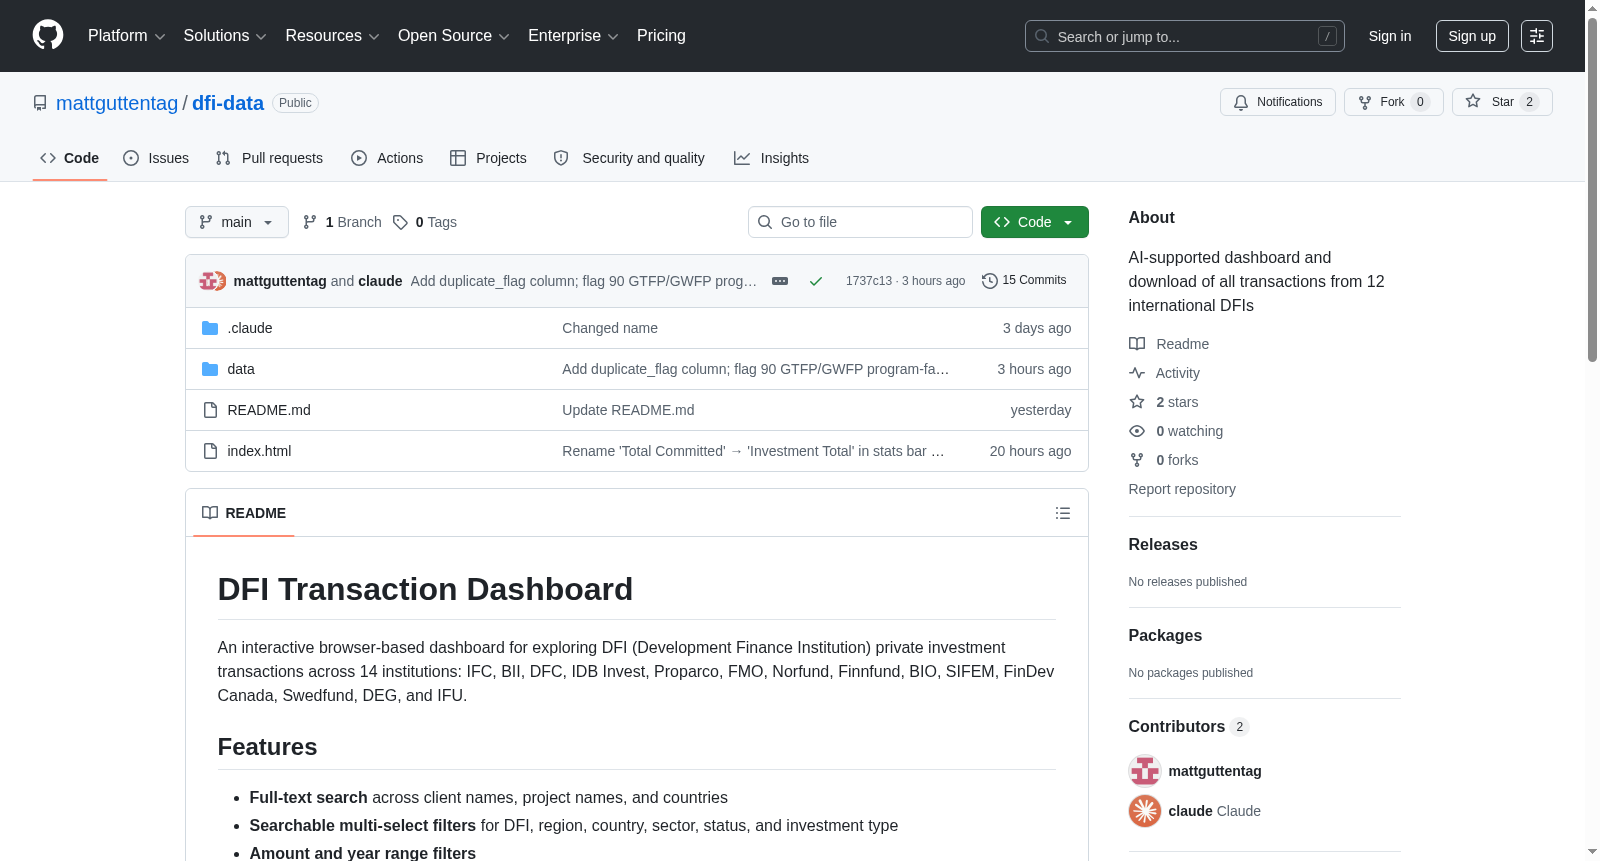1600x861 pixels.
Task: Click the Go to file input
Action: pos(860,222)
